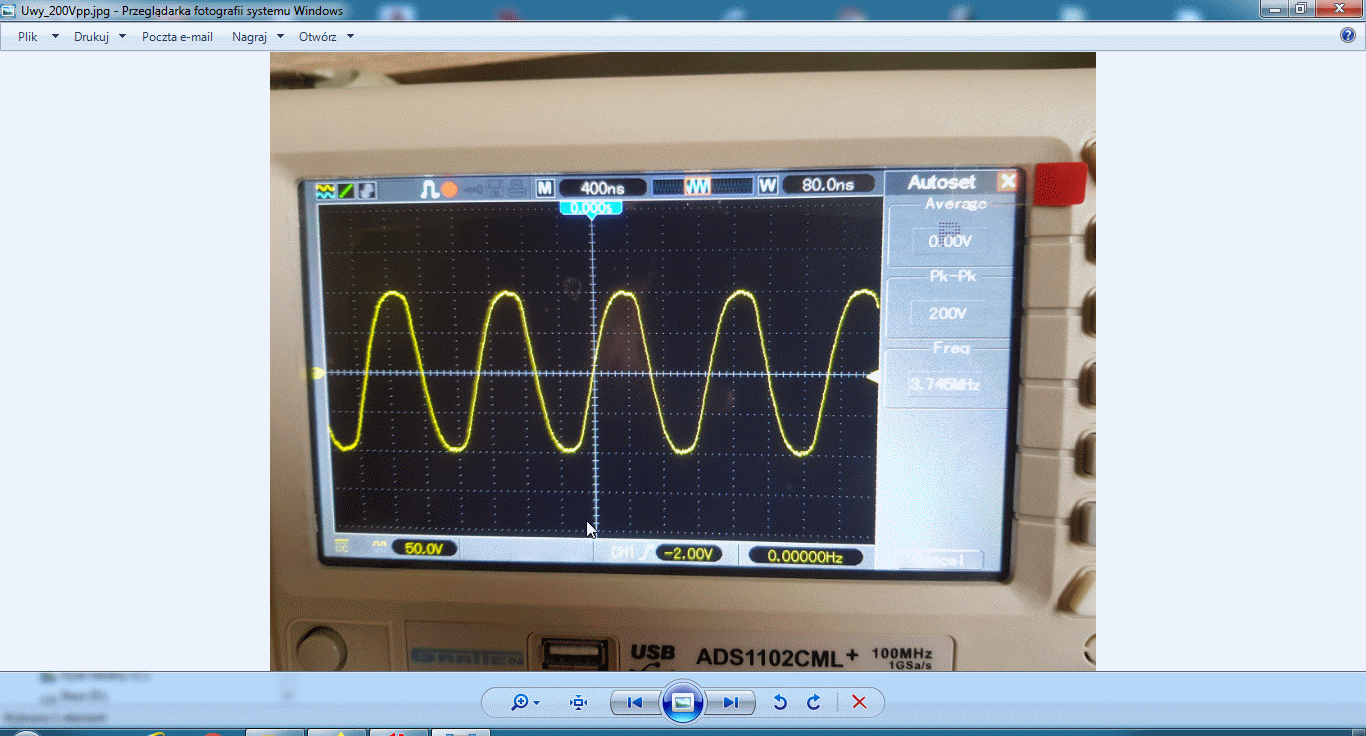Go to the previous photo

[x=634, y=702]
